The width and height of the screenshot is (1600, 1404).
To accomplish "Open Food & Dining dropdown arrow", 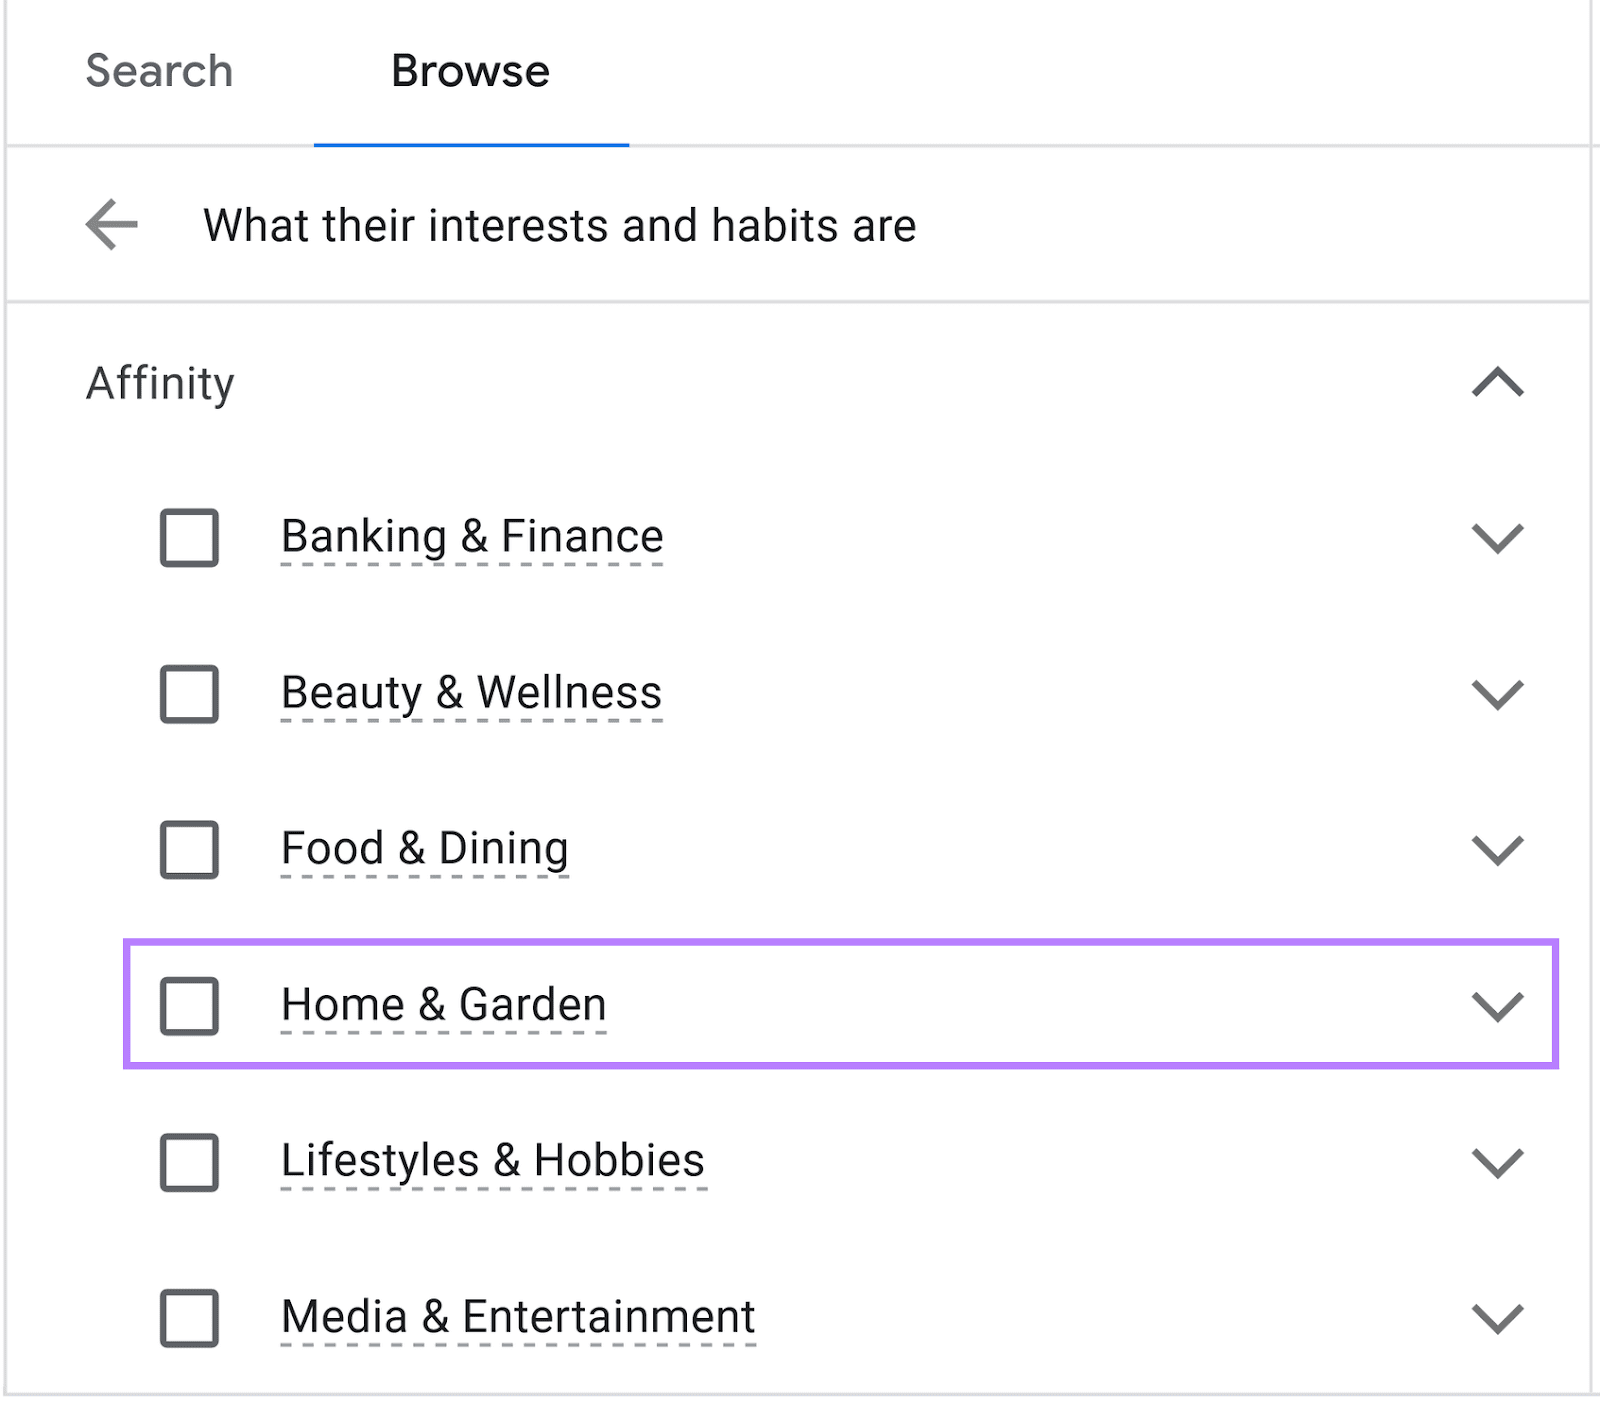I will (1497, 850).
